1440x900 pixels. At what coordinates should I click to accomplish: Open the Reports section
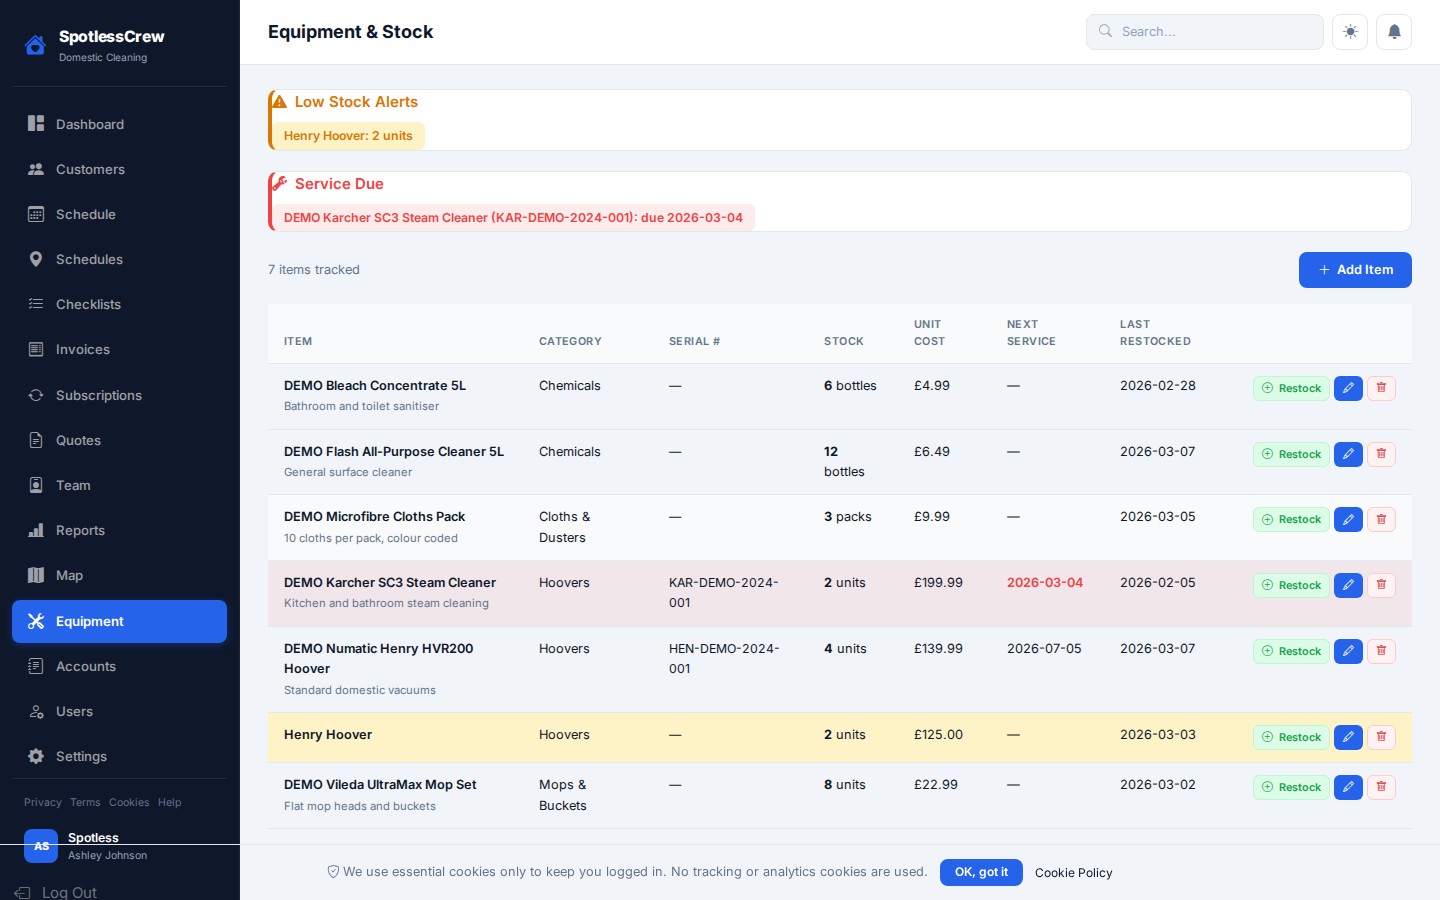tap(80, 530)
